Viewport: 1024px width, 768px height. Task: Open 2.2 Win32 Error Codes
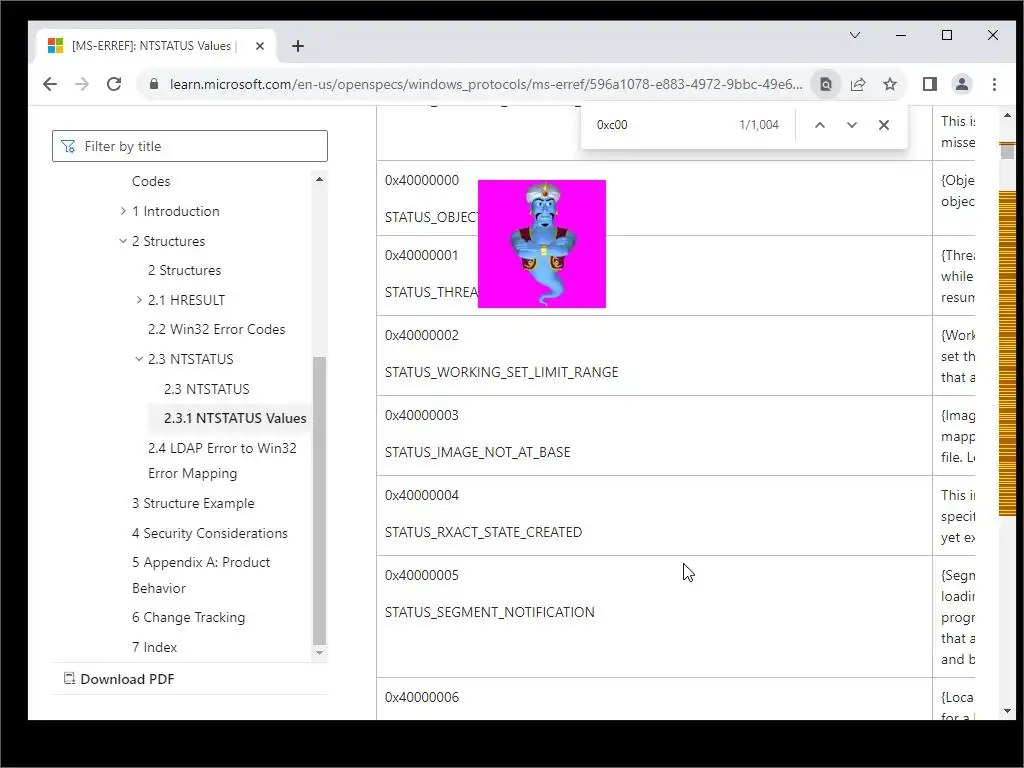(216, 329)
